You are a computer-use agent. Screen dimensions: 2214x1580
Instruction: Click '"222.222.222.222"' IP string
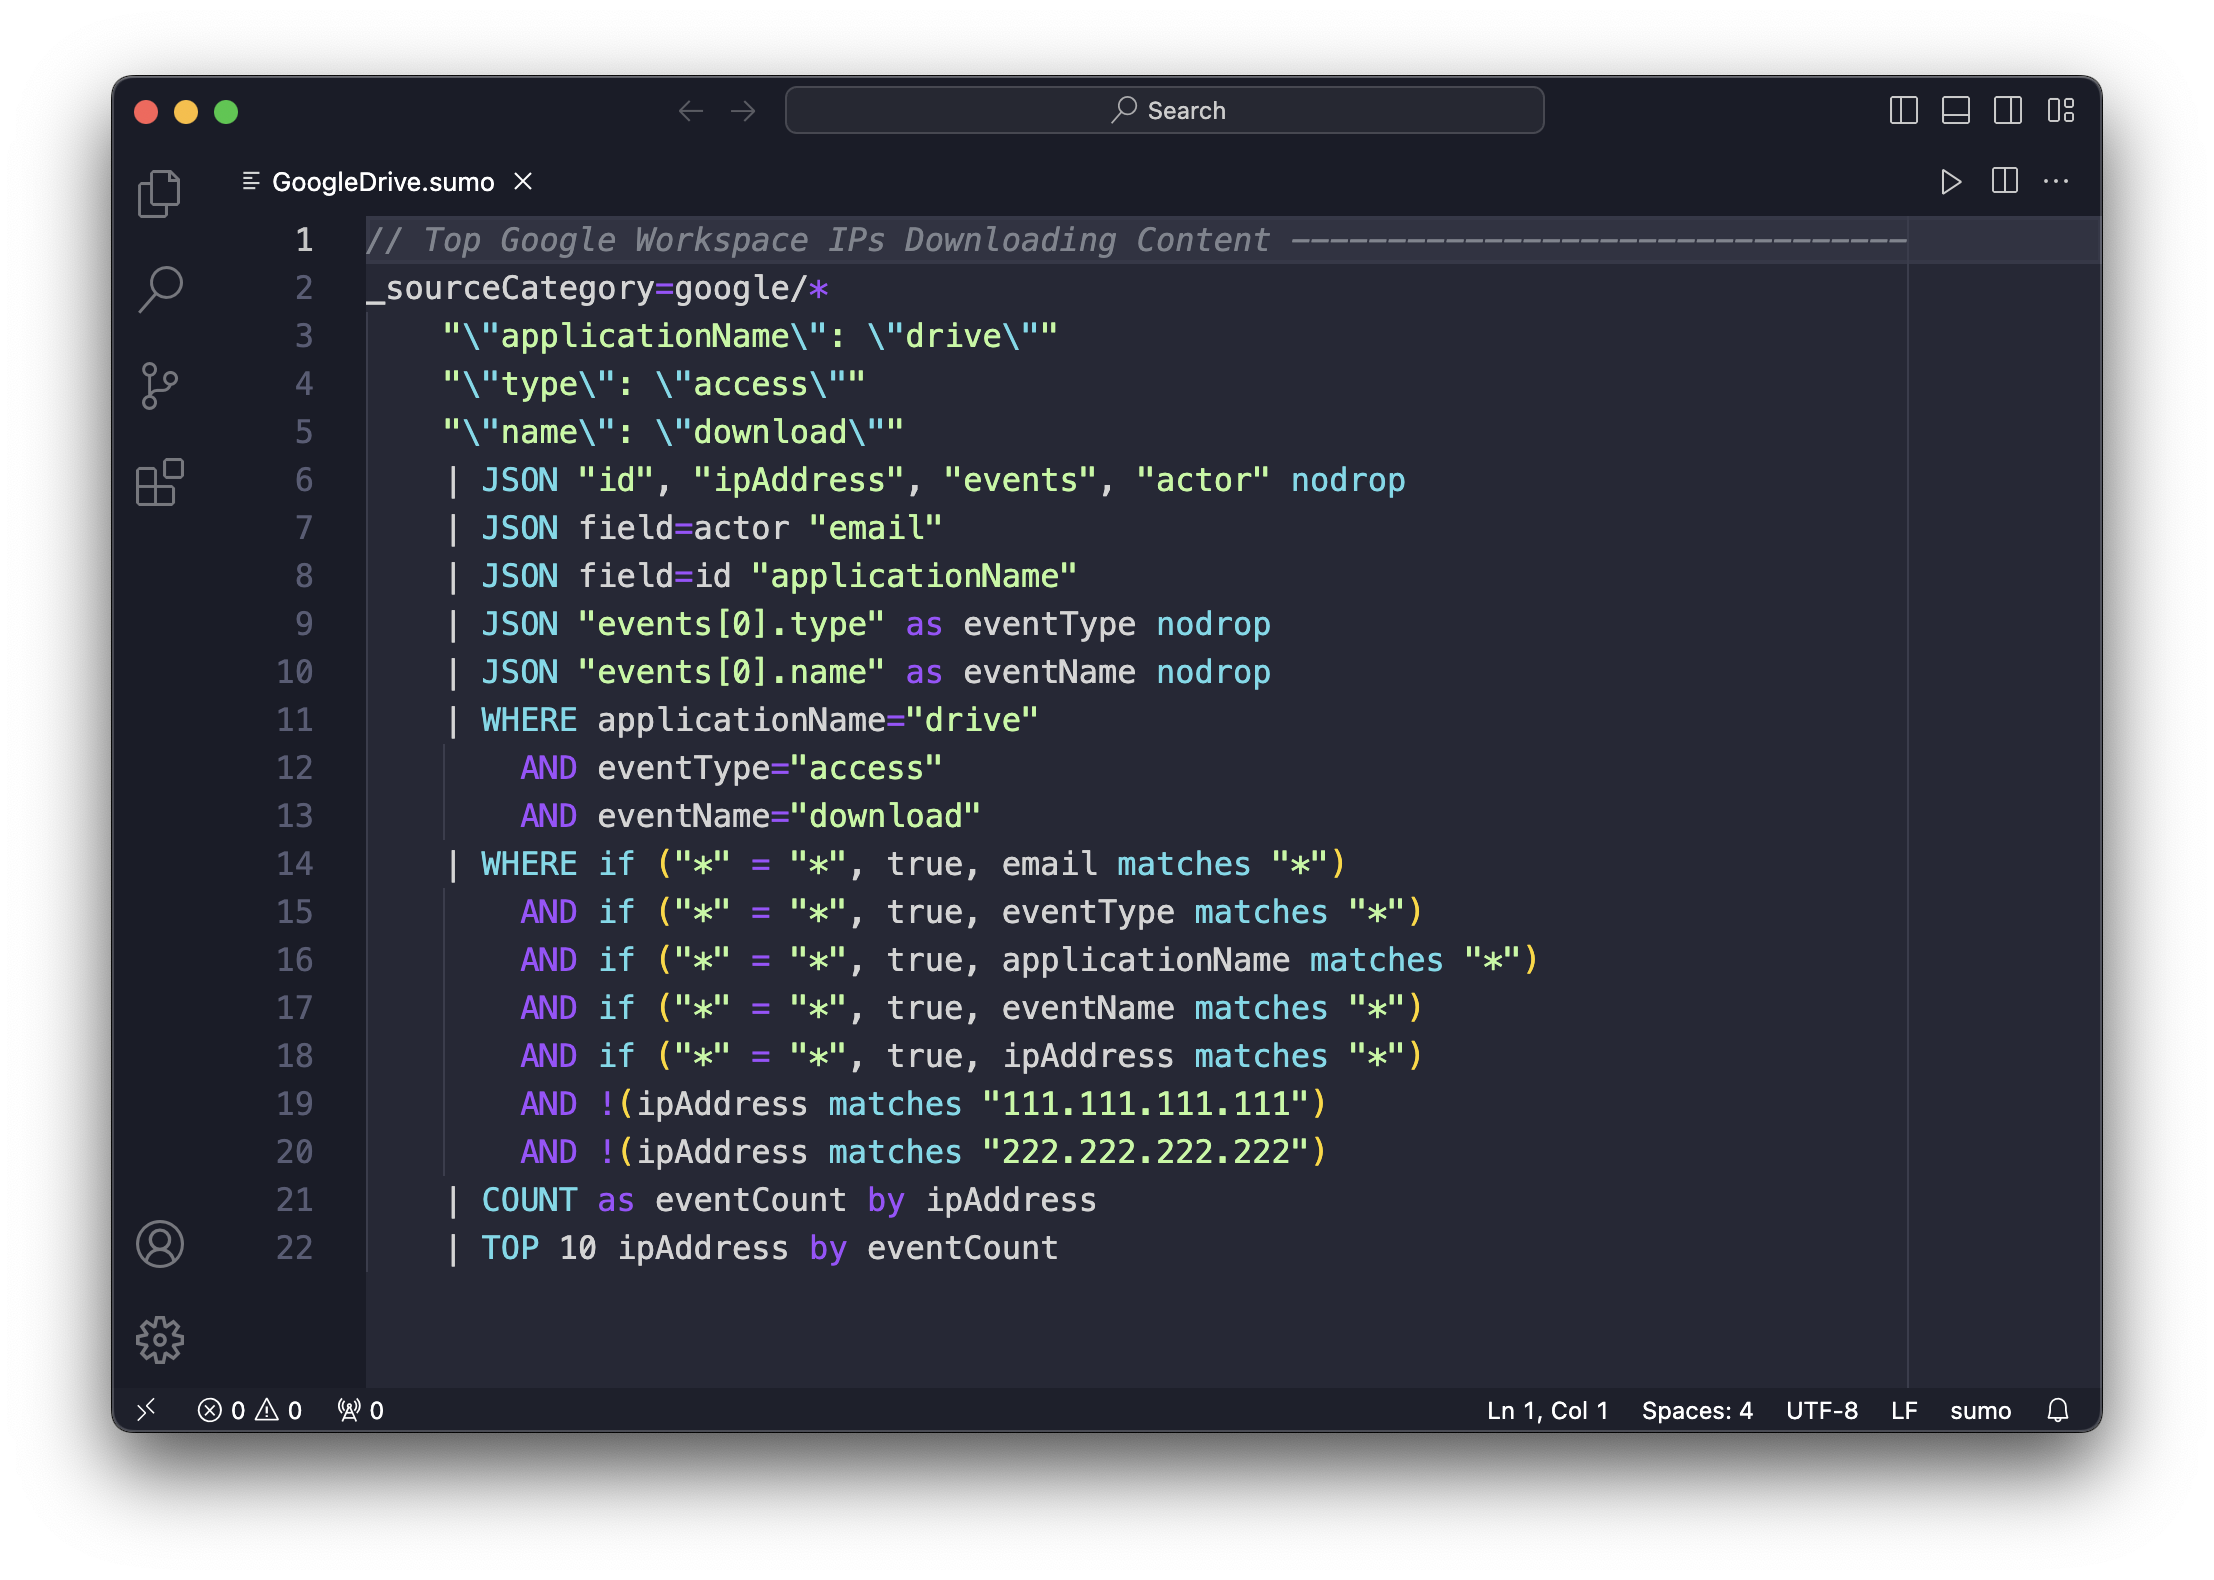tap(1145, 1152)
